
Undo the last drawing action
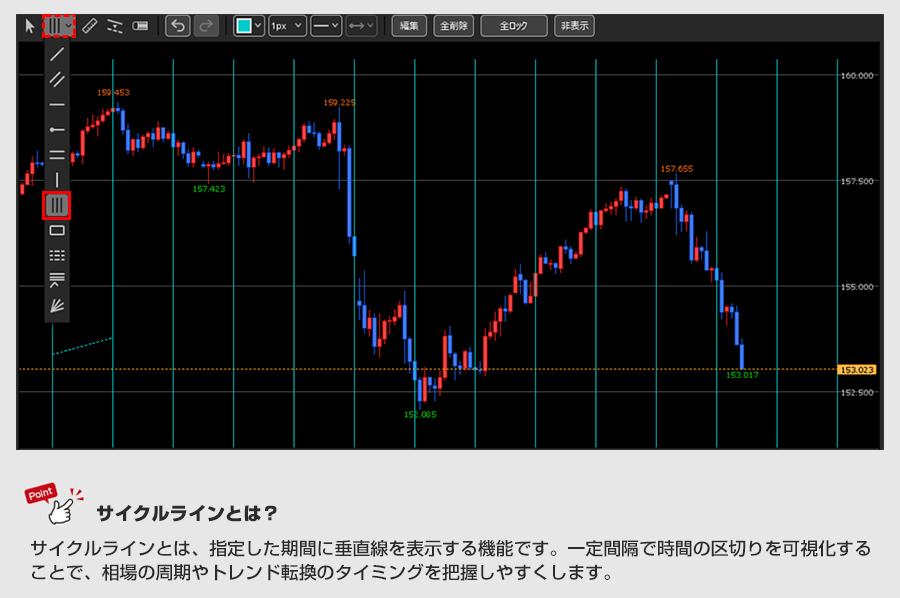178,26
